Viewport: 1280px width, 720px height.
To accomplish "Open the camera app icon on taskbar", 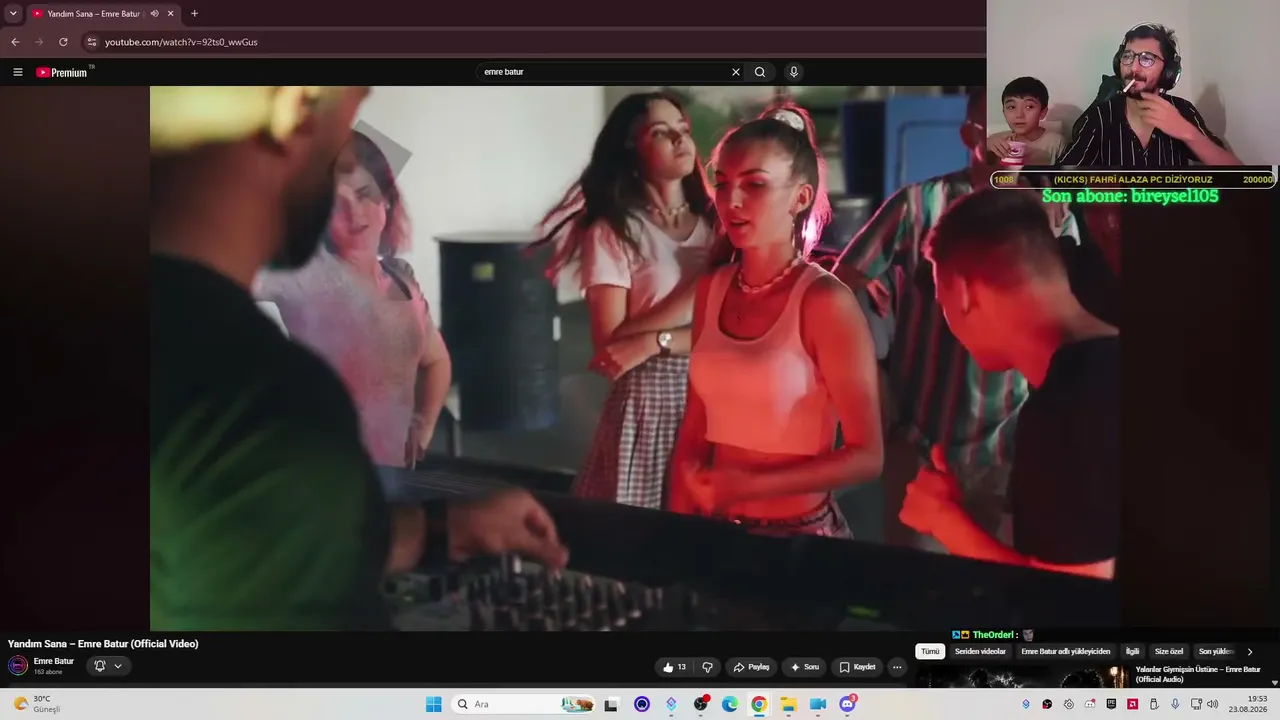I will [818, 704].
